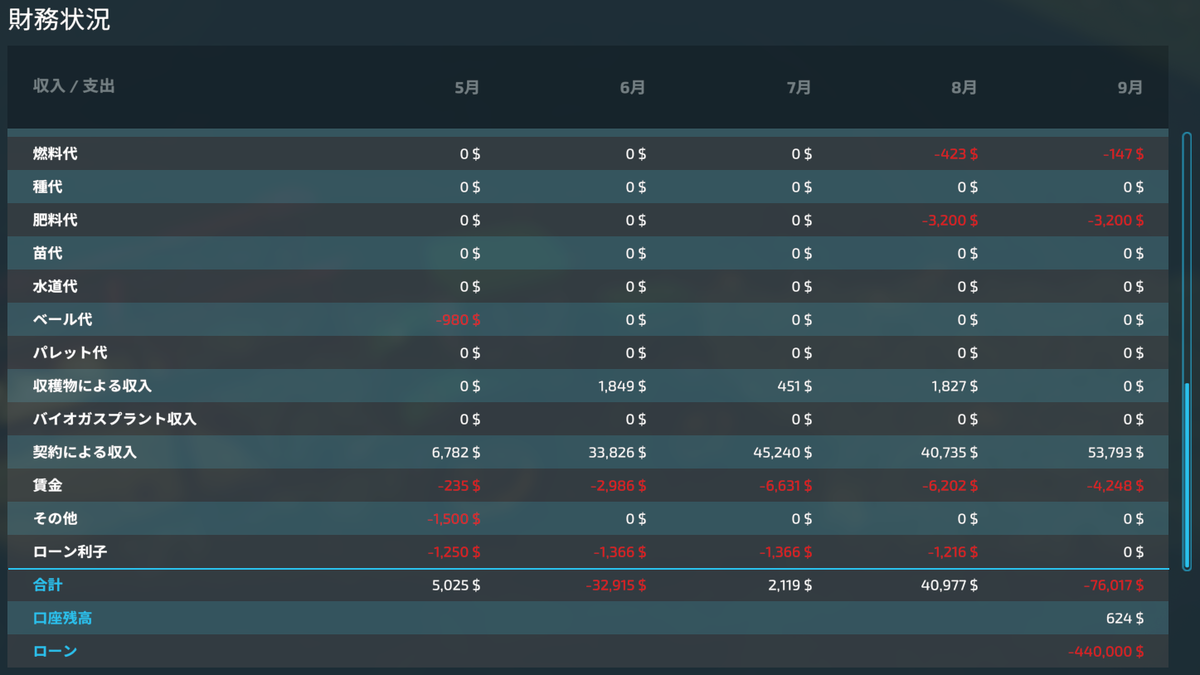The image size is (1200, 675).
Task: Click the 契約による収入 row label
Action: point(85,452)
